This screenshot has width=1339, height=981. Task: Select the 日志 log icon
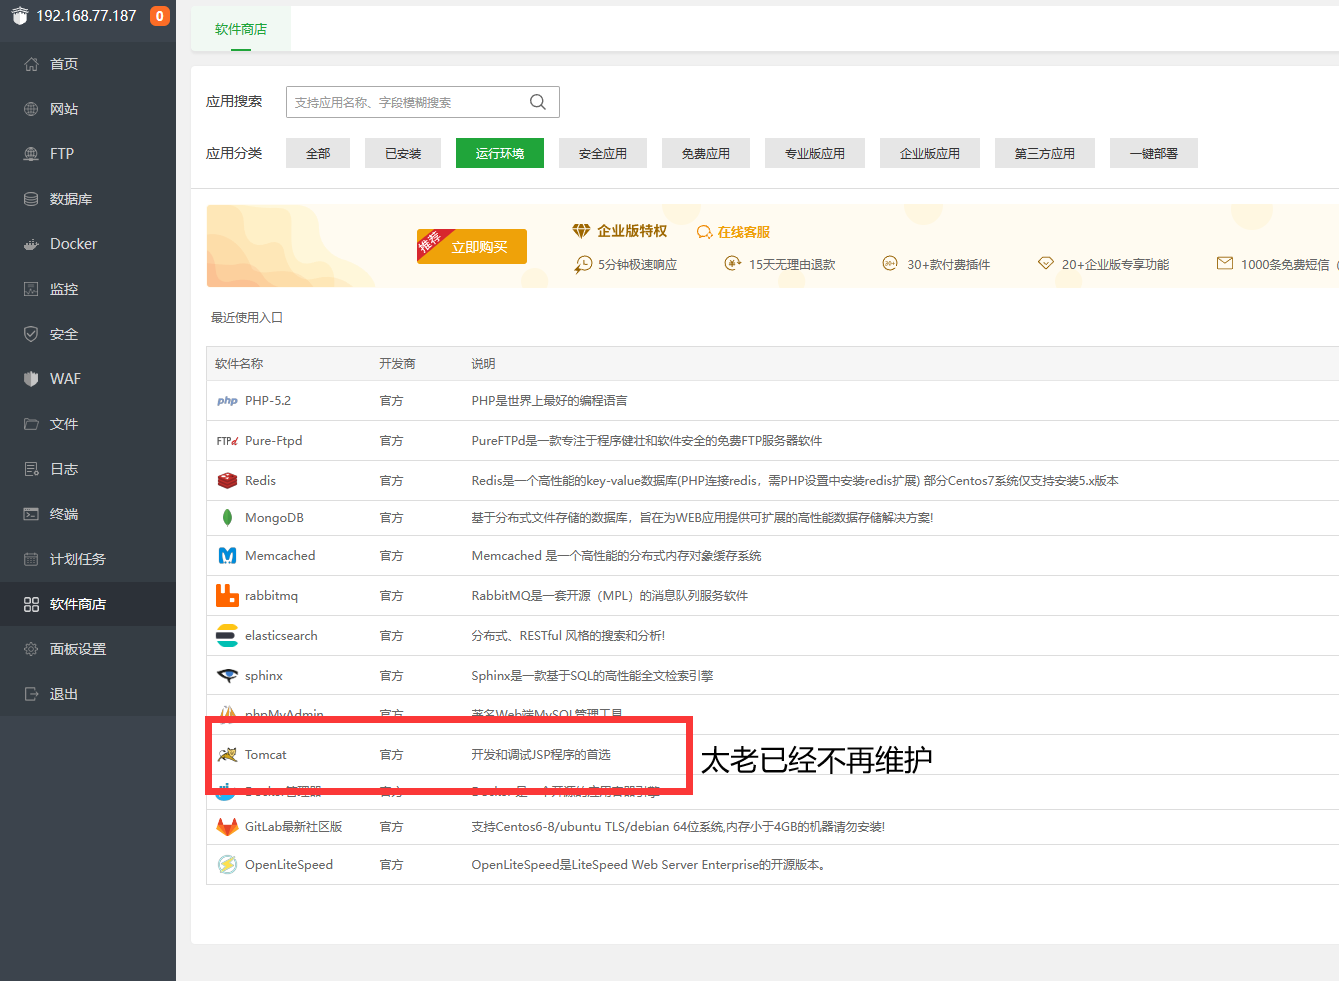coord(31,469)
